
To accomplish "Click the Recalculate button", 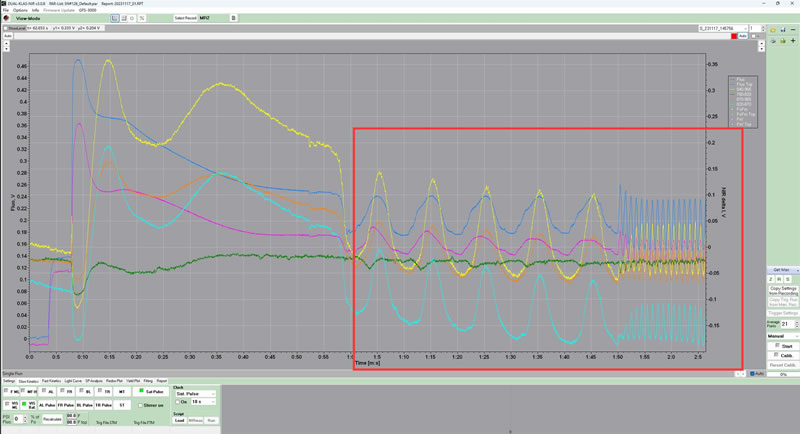I will [51, 420].
